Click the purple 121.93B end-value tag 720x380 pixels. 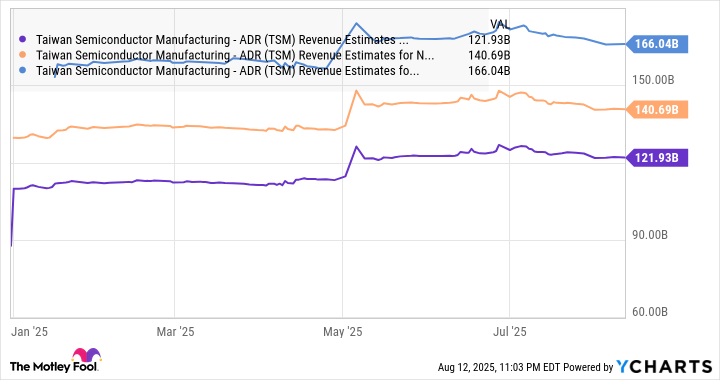click(657, 158)
